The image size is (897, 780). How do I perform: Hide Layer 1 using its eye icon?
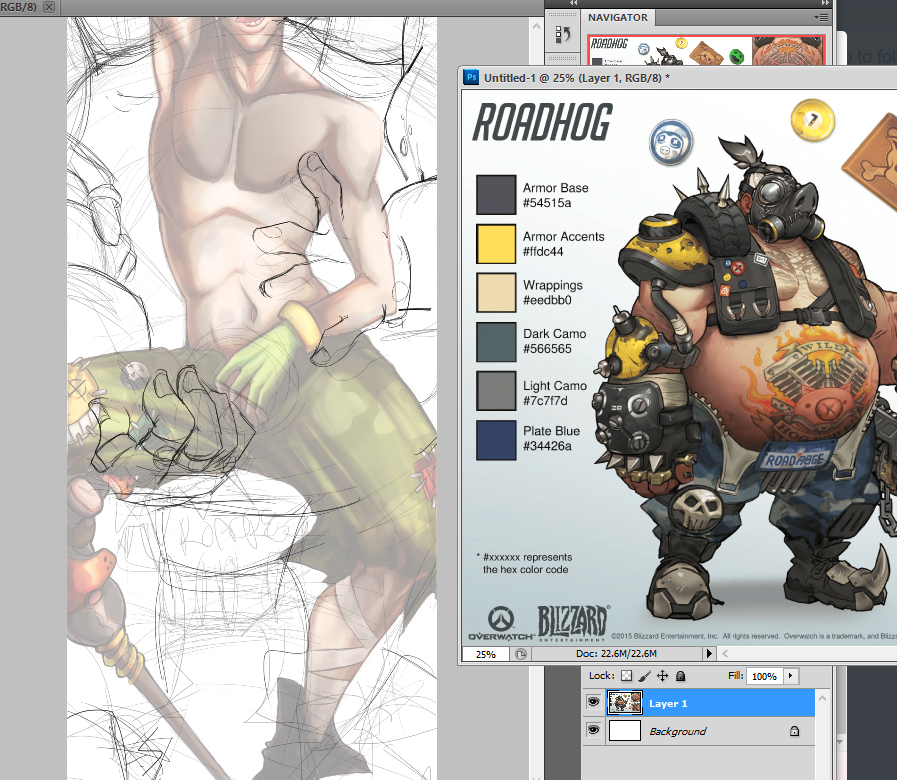point(594,704)
